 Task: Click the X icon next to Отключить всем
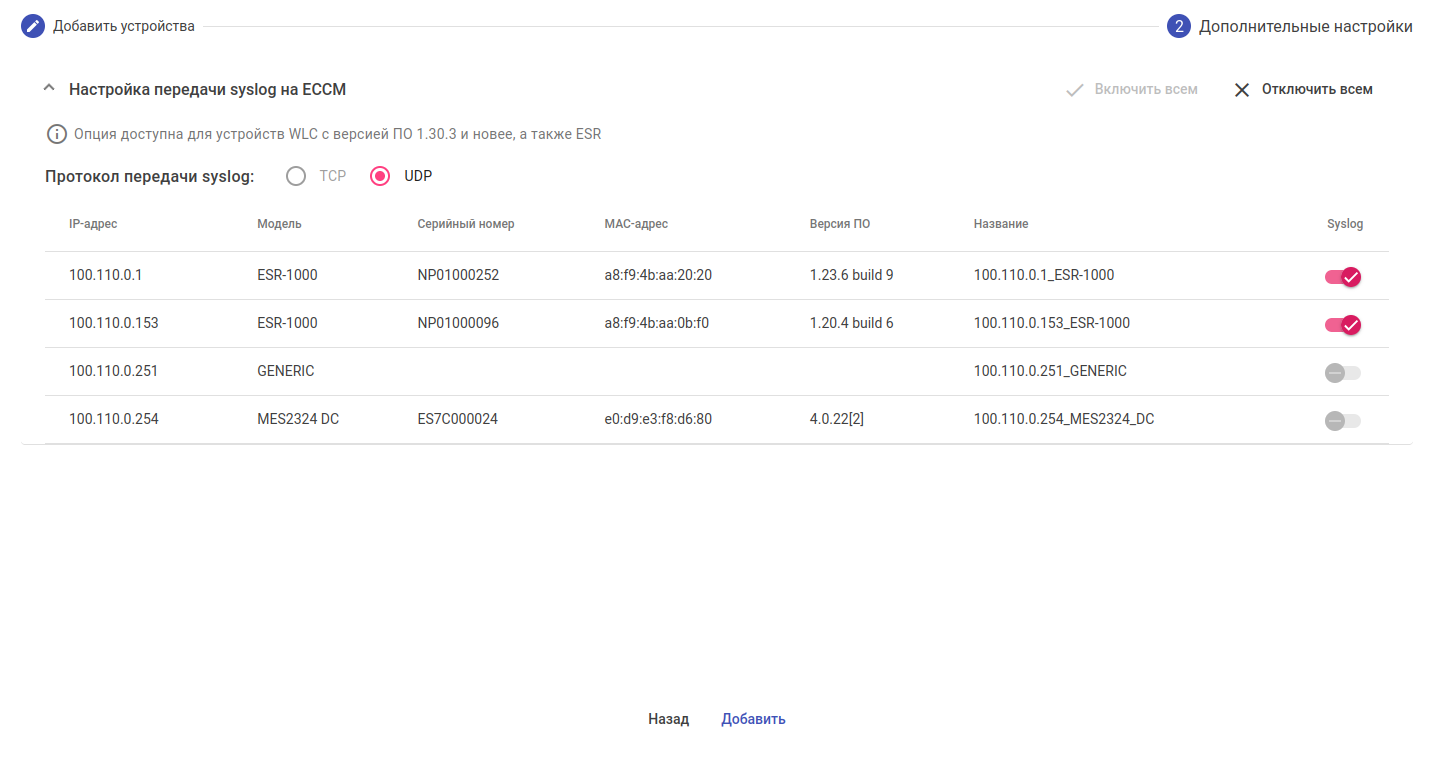1242,90
